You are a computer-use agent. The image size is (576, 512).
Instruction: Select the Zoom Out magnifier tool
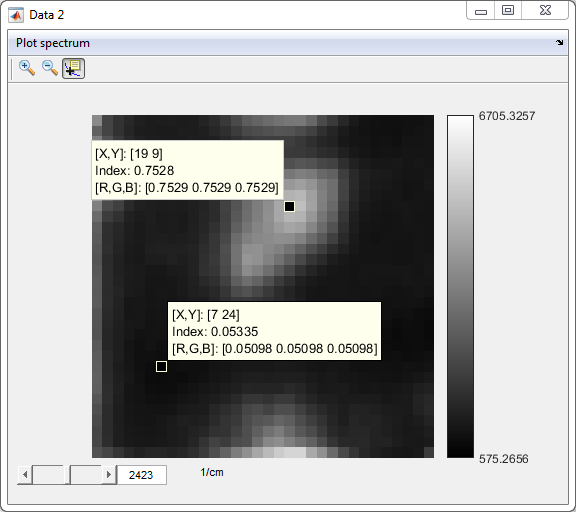[50, 68]
